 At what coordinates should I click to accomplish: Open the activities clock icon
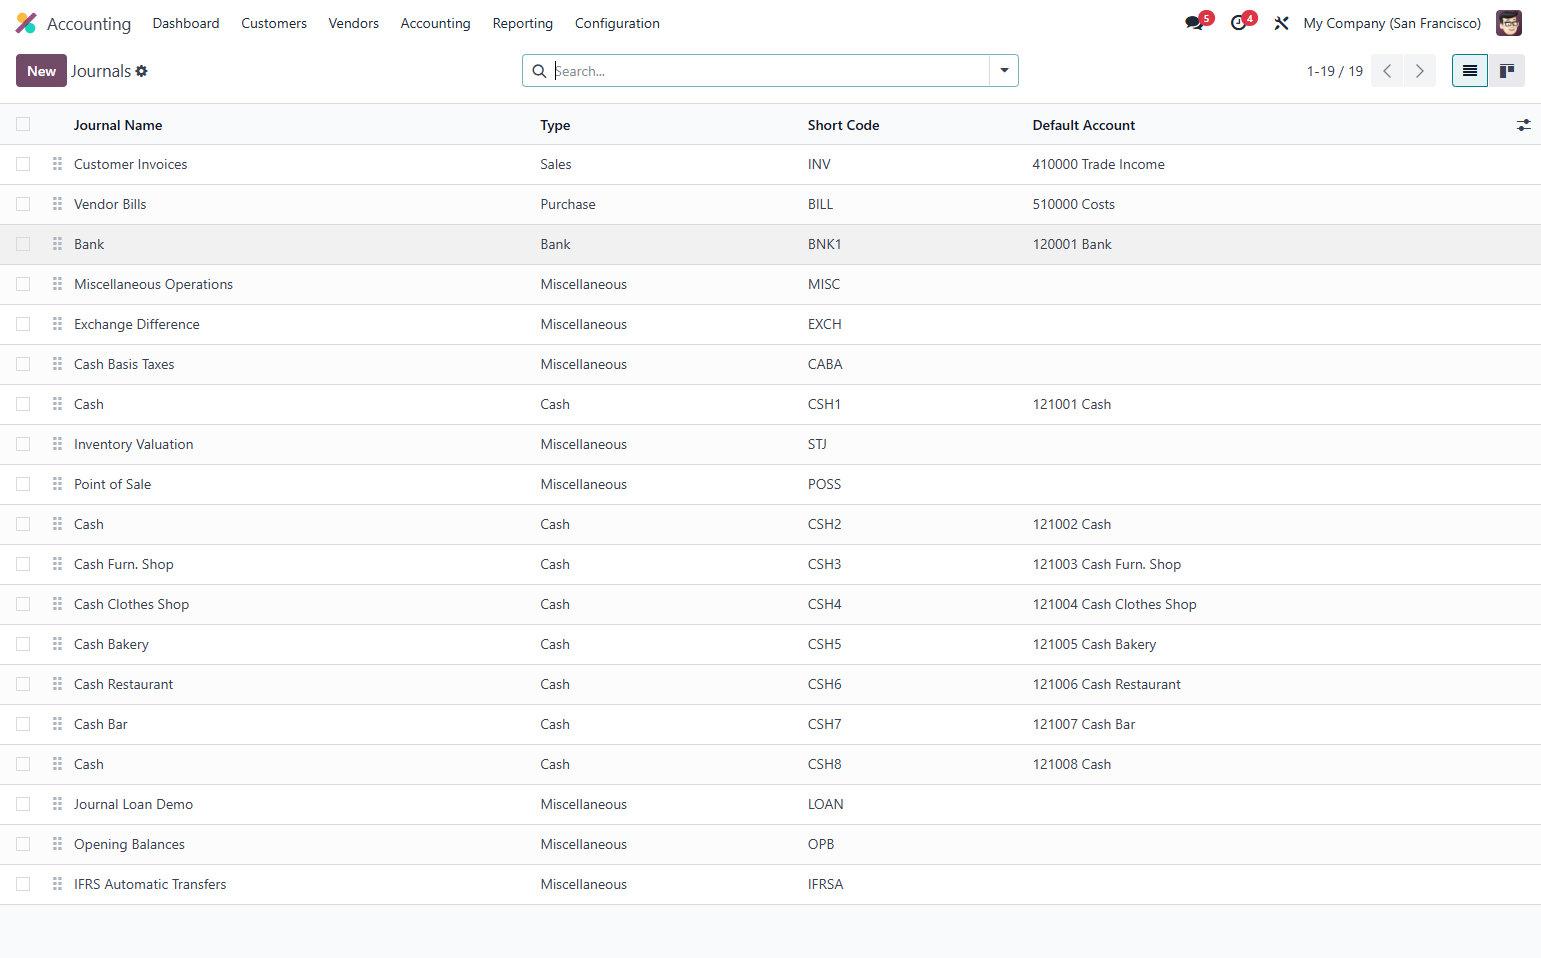click(1238, 23)
